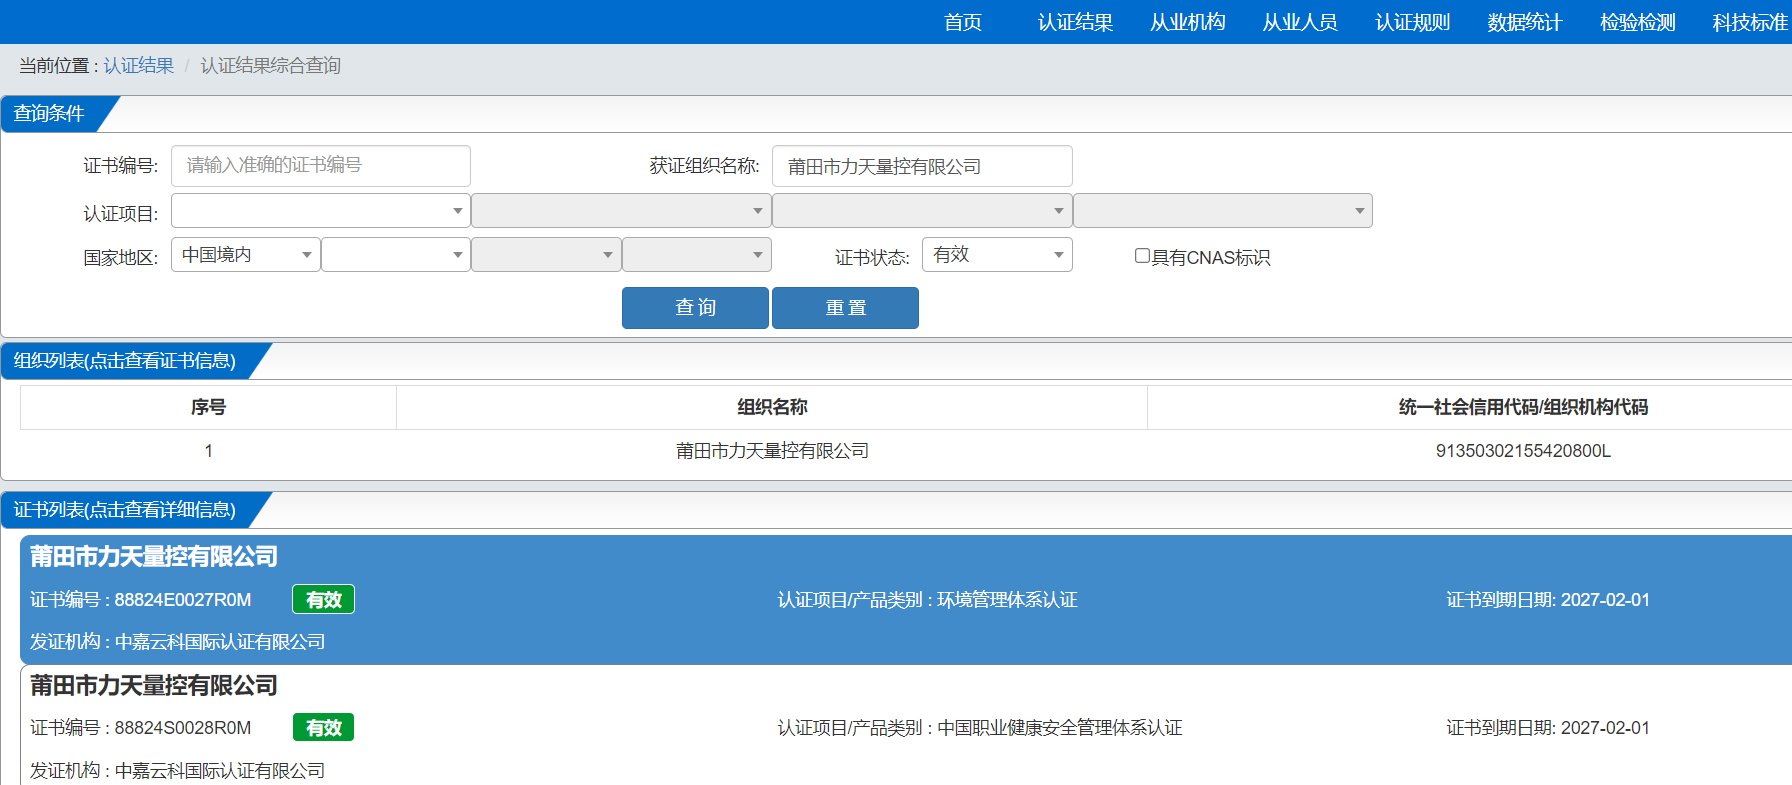This screenshot has height=785, width=1792.
Task: Open the 检验检测 menu item
Action: 1637,22
